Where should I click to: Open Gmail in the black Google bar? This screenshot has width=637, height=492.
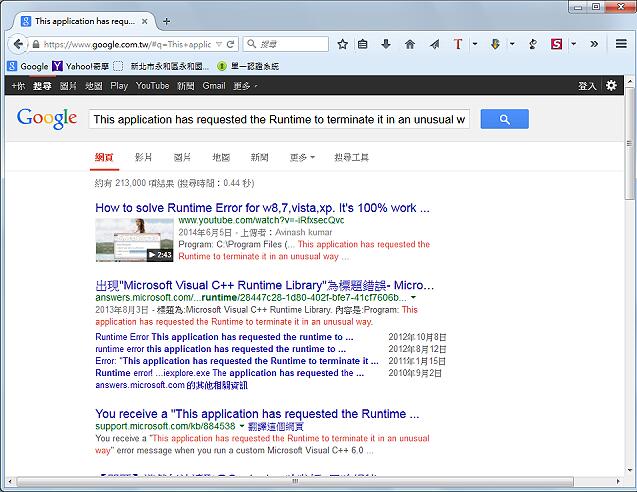214,86
